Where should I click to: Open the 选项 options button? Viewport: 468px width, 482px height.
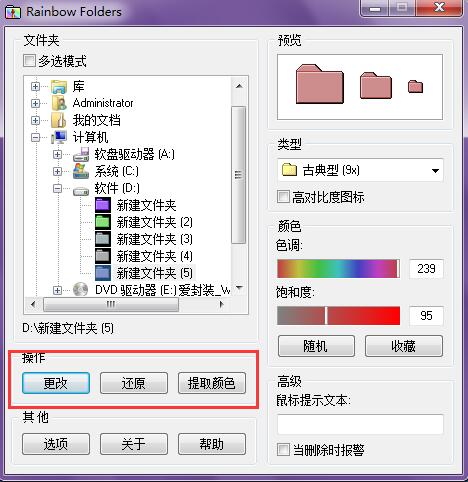pyautogui.click(x=56, y=444)
